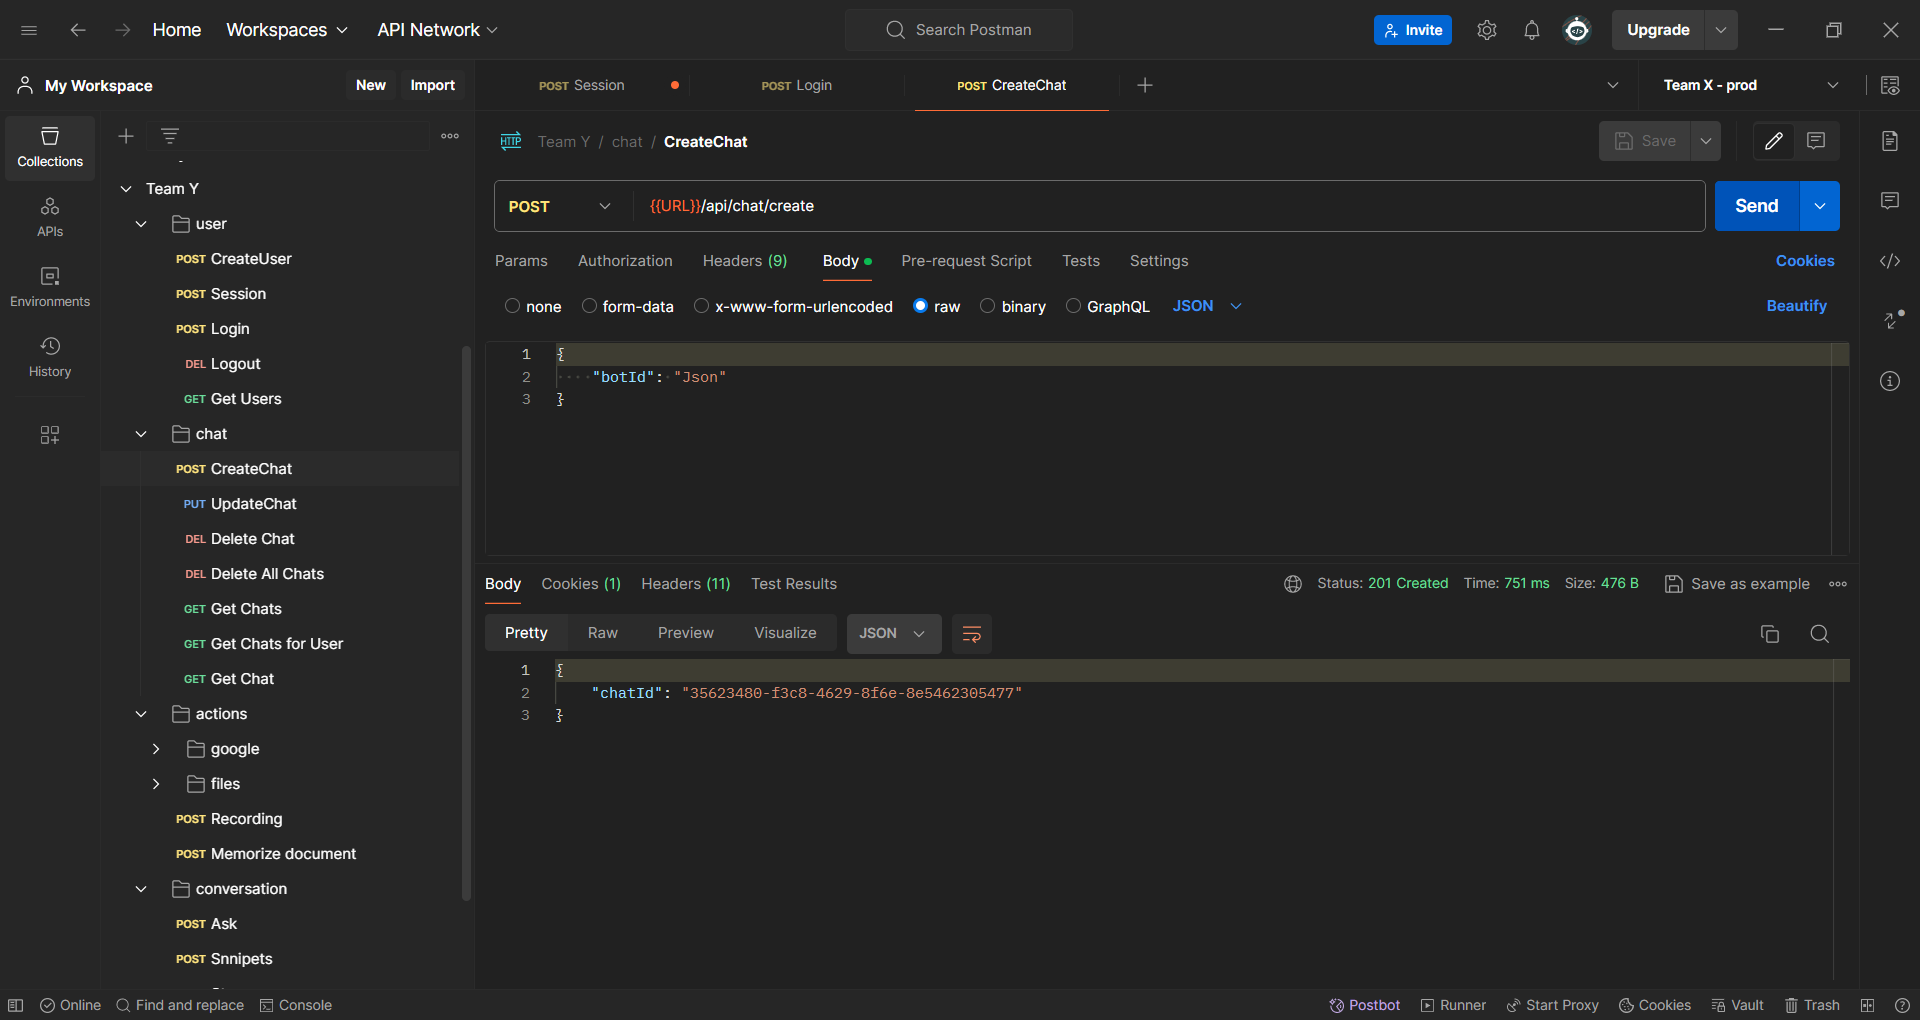Open the Environments sidebar panel
Screen dimensions: 1920x1020
point(50,286)
